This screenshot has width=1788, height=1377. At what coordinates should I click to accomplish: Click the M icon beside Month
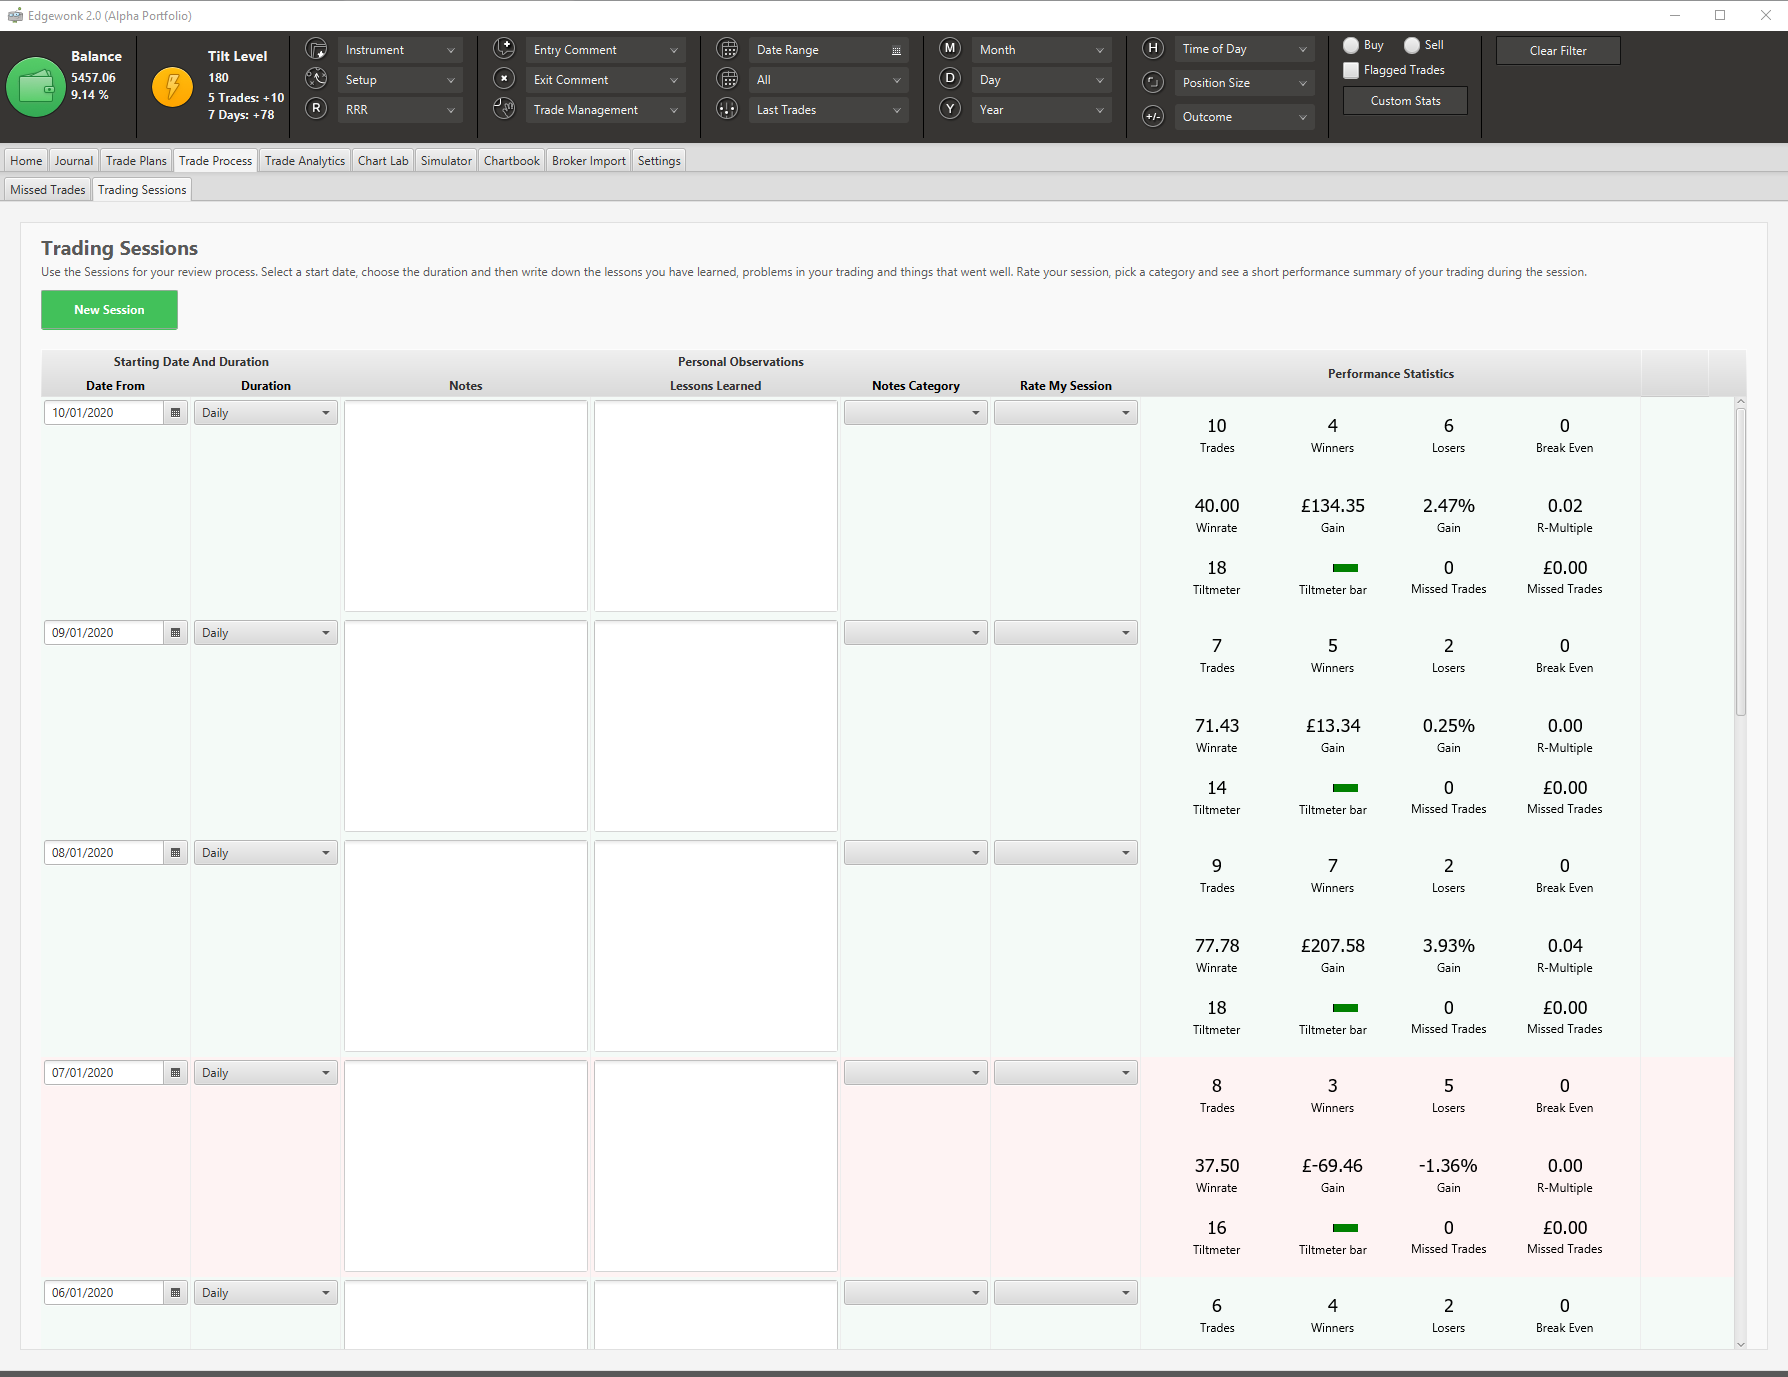click(x=950, y=49)
